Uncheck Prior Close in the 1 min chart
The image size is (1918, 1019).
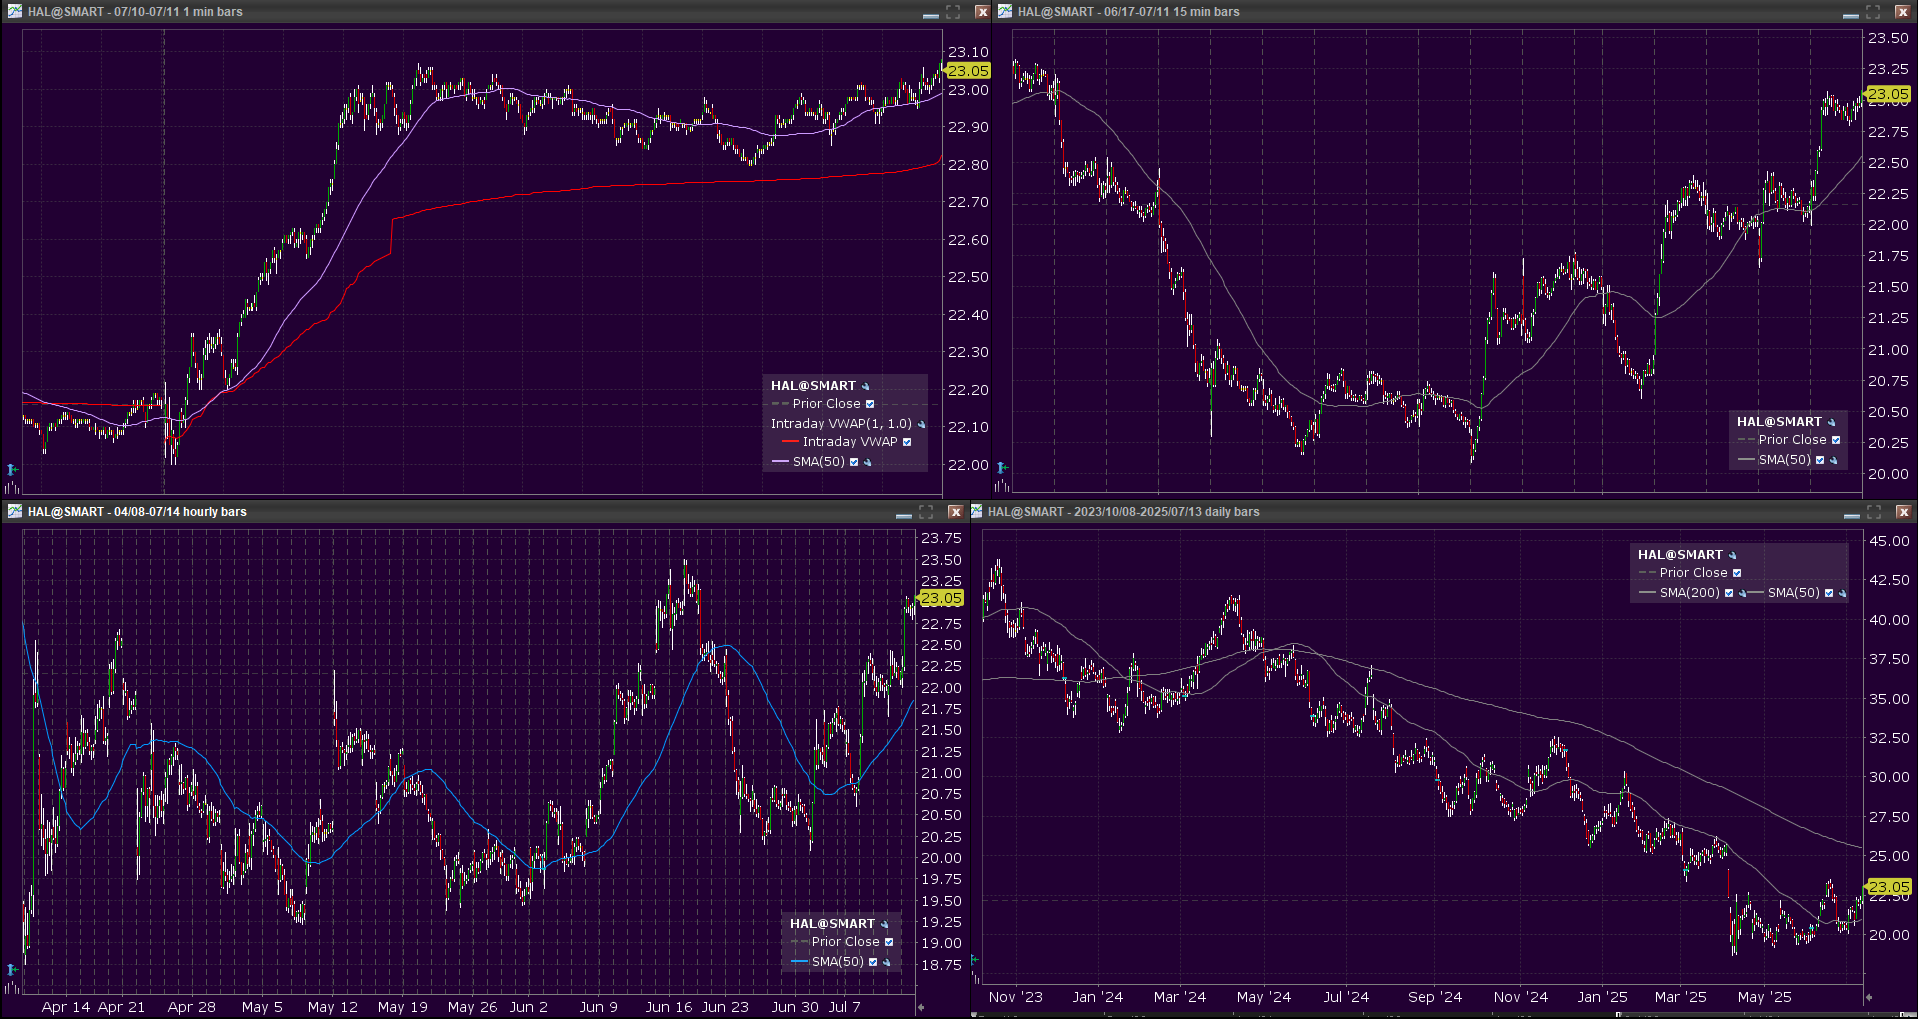[870, 404]
